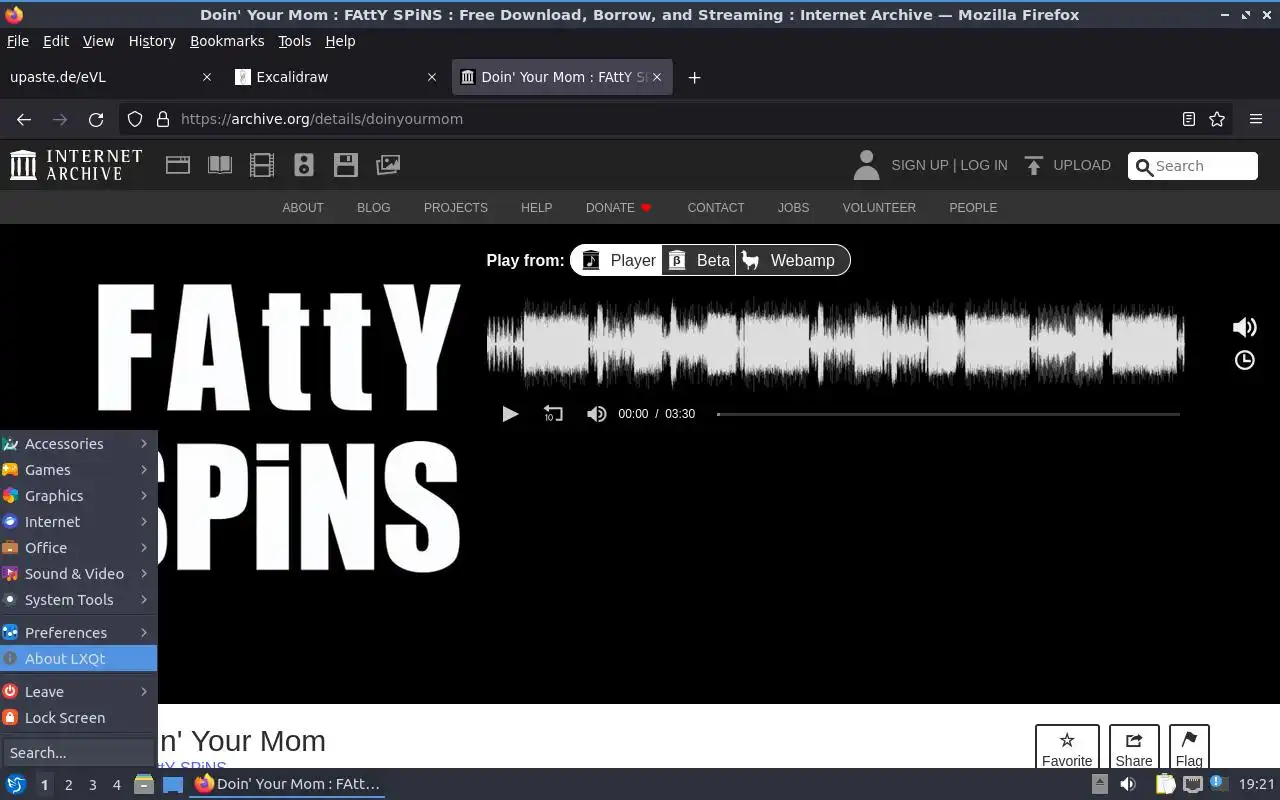Open the File menu

(x=18, y=41)
